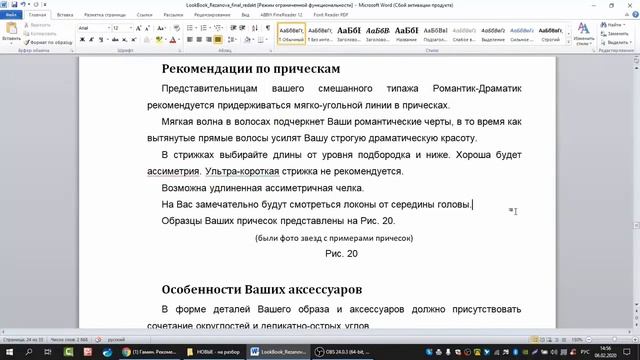This screenshot has width=640, height=360.
Task: Toggle strikethrough formatting
Action: 115,40
